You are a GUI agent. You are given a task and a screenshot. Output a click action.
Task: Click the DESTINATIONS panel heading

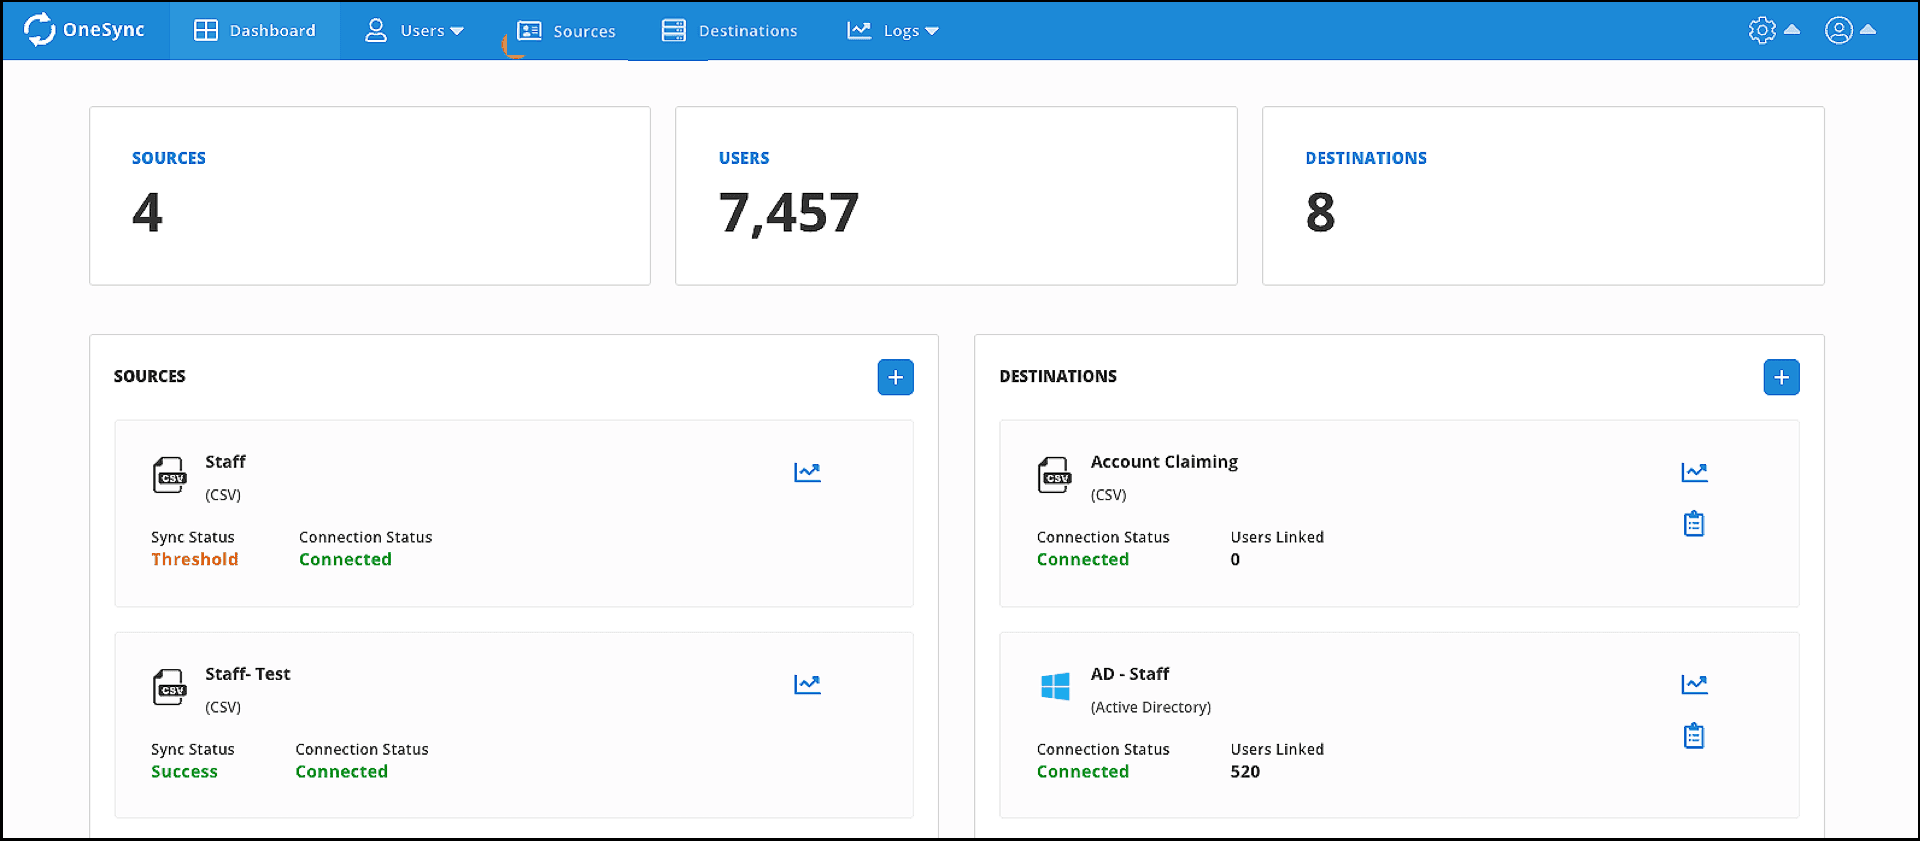[1058, 376]
